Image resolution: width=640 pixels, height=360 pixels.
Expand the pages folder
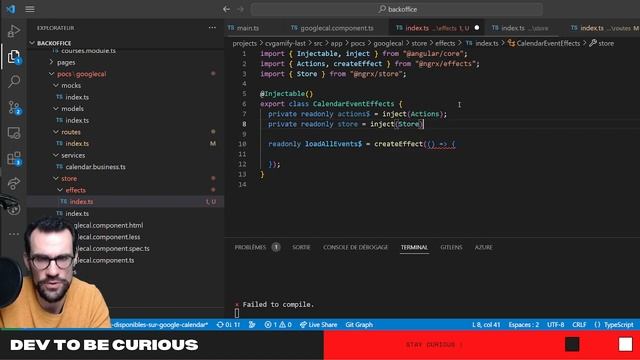pyautogui.click(x=66, y=62)
